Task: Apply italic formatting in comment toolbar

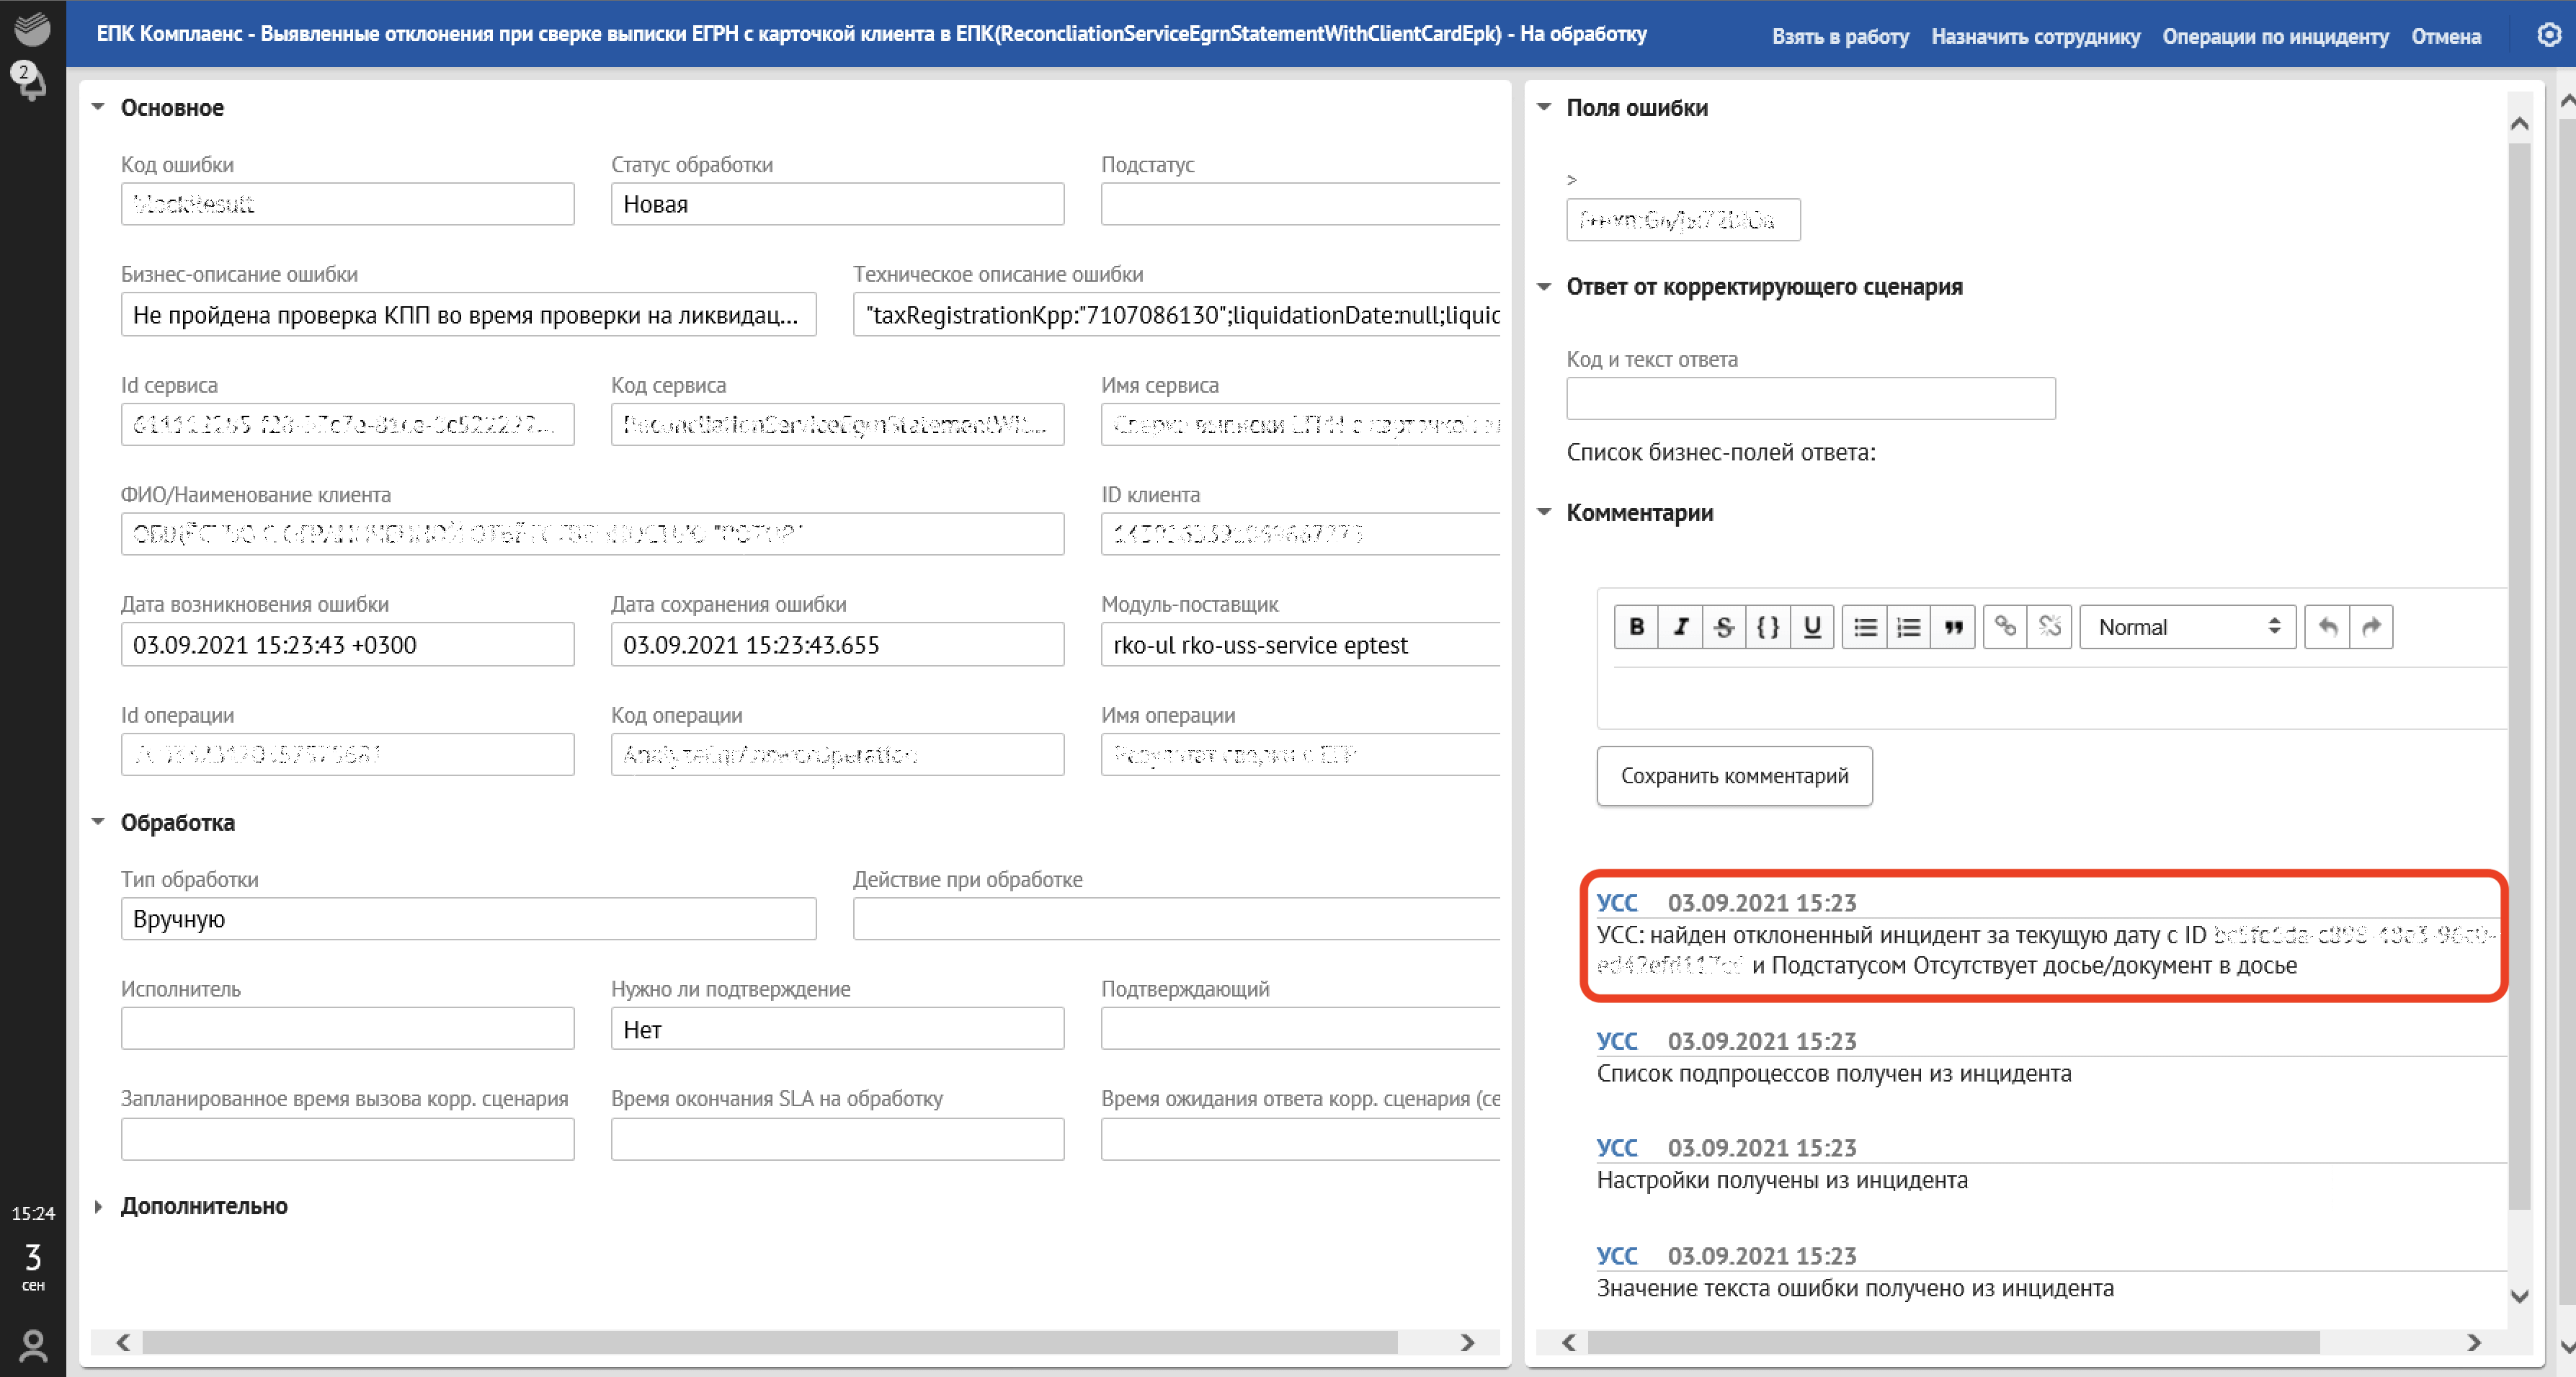Action: (1680, 627)
